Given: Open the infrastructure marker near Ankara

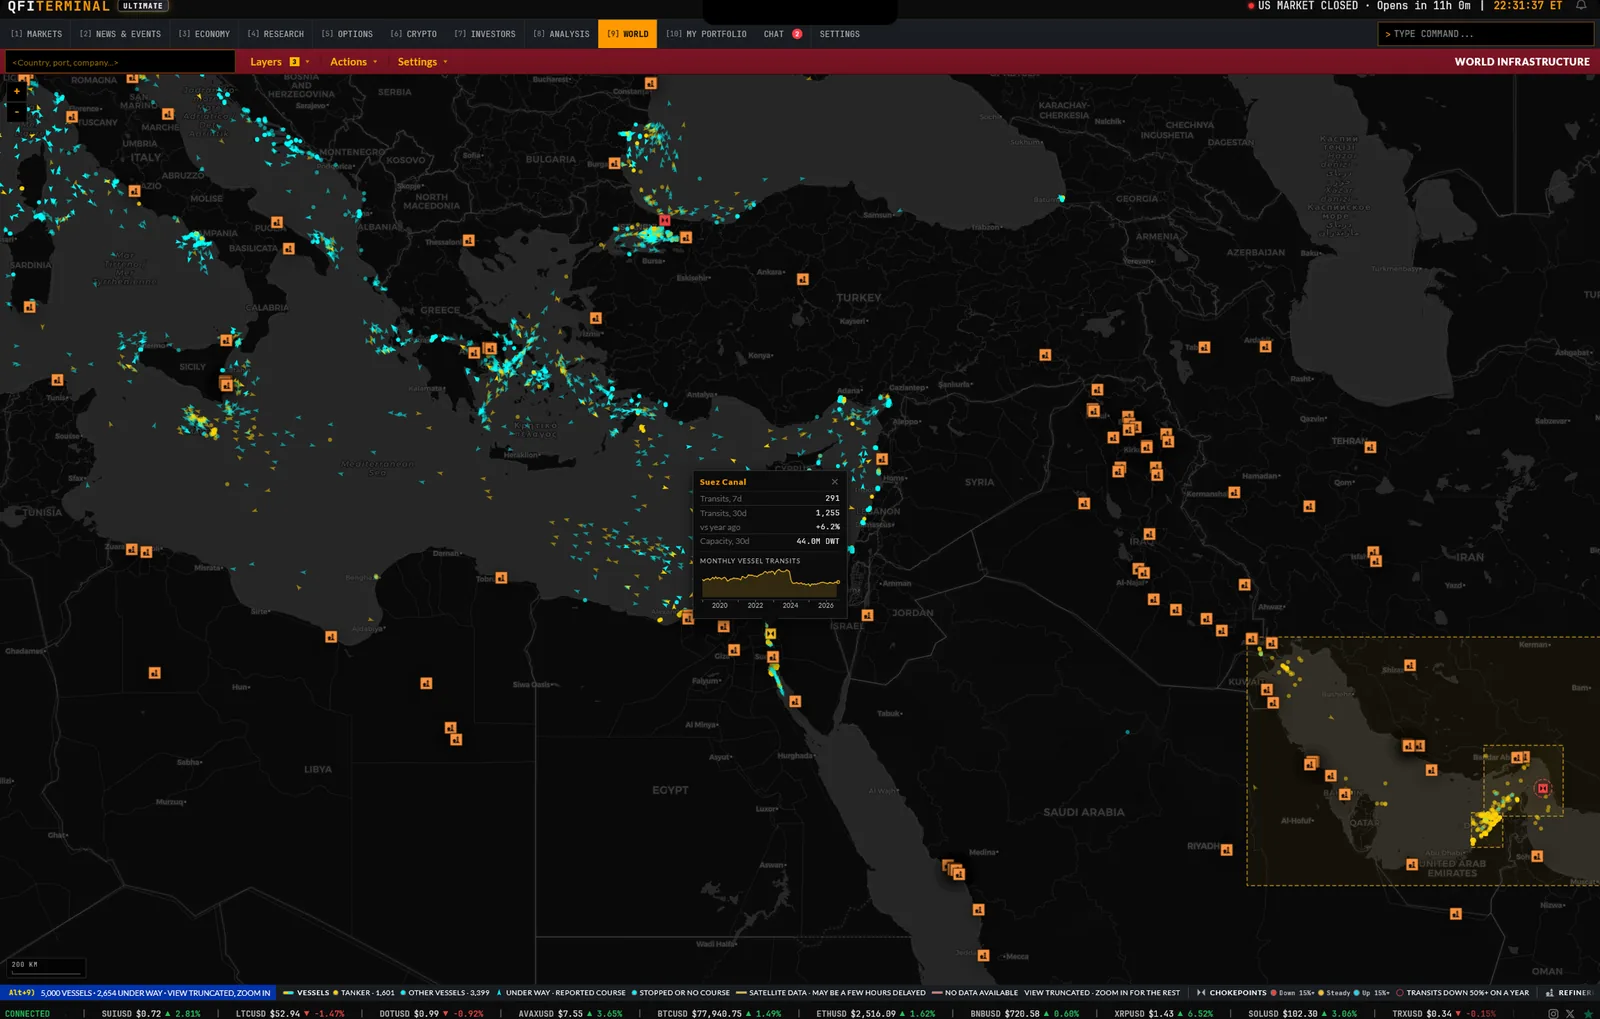Looking at the screenshot, I should point(803,279).
